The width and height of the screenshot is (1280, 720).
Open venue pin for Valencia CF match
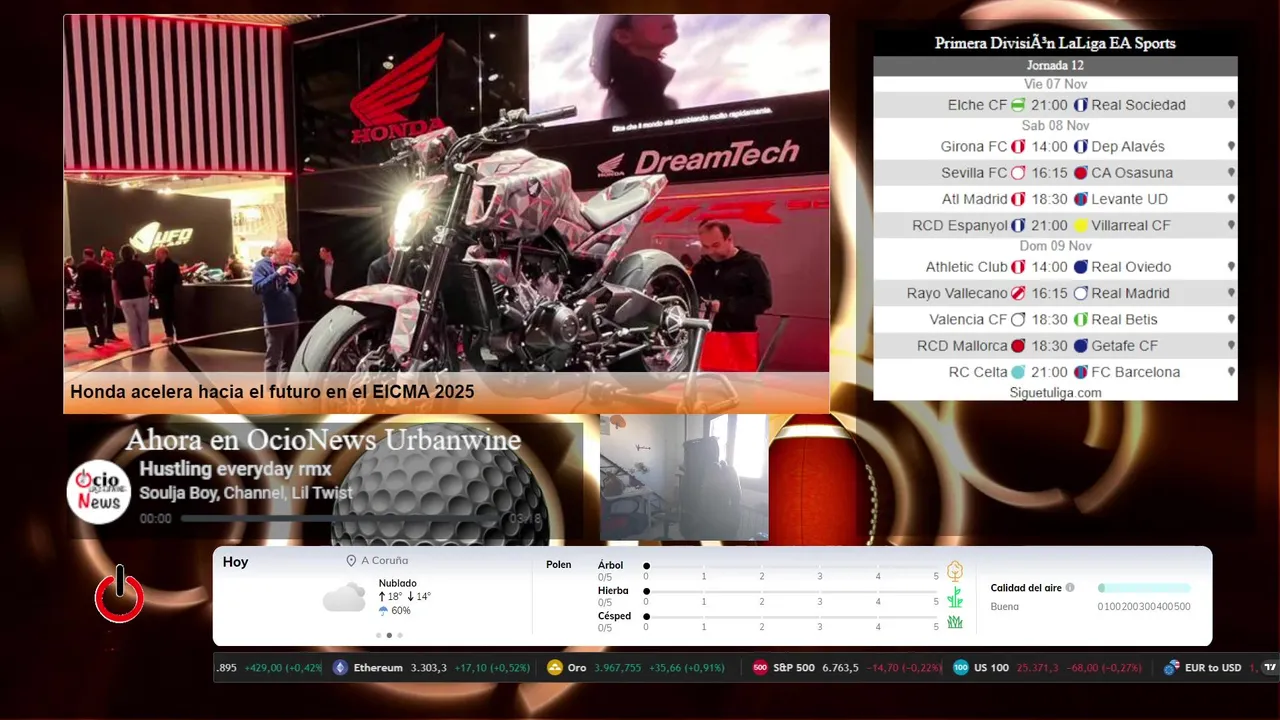tap(1231, 320)
